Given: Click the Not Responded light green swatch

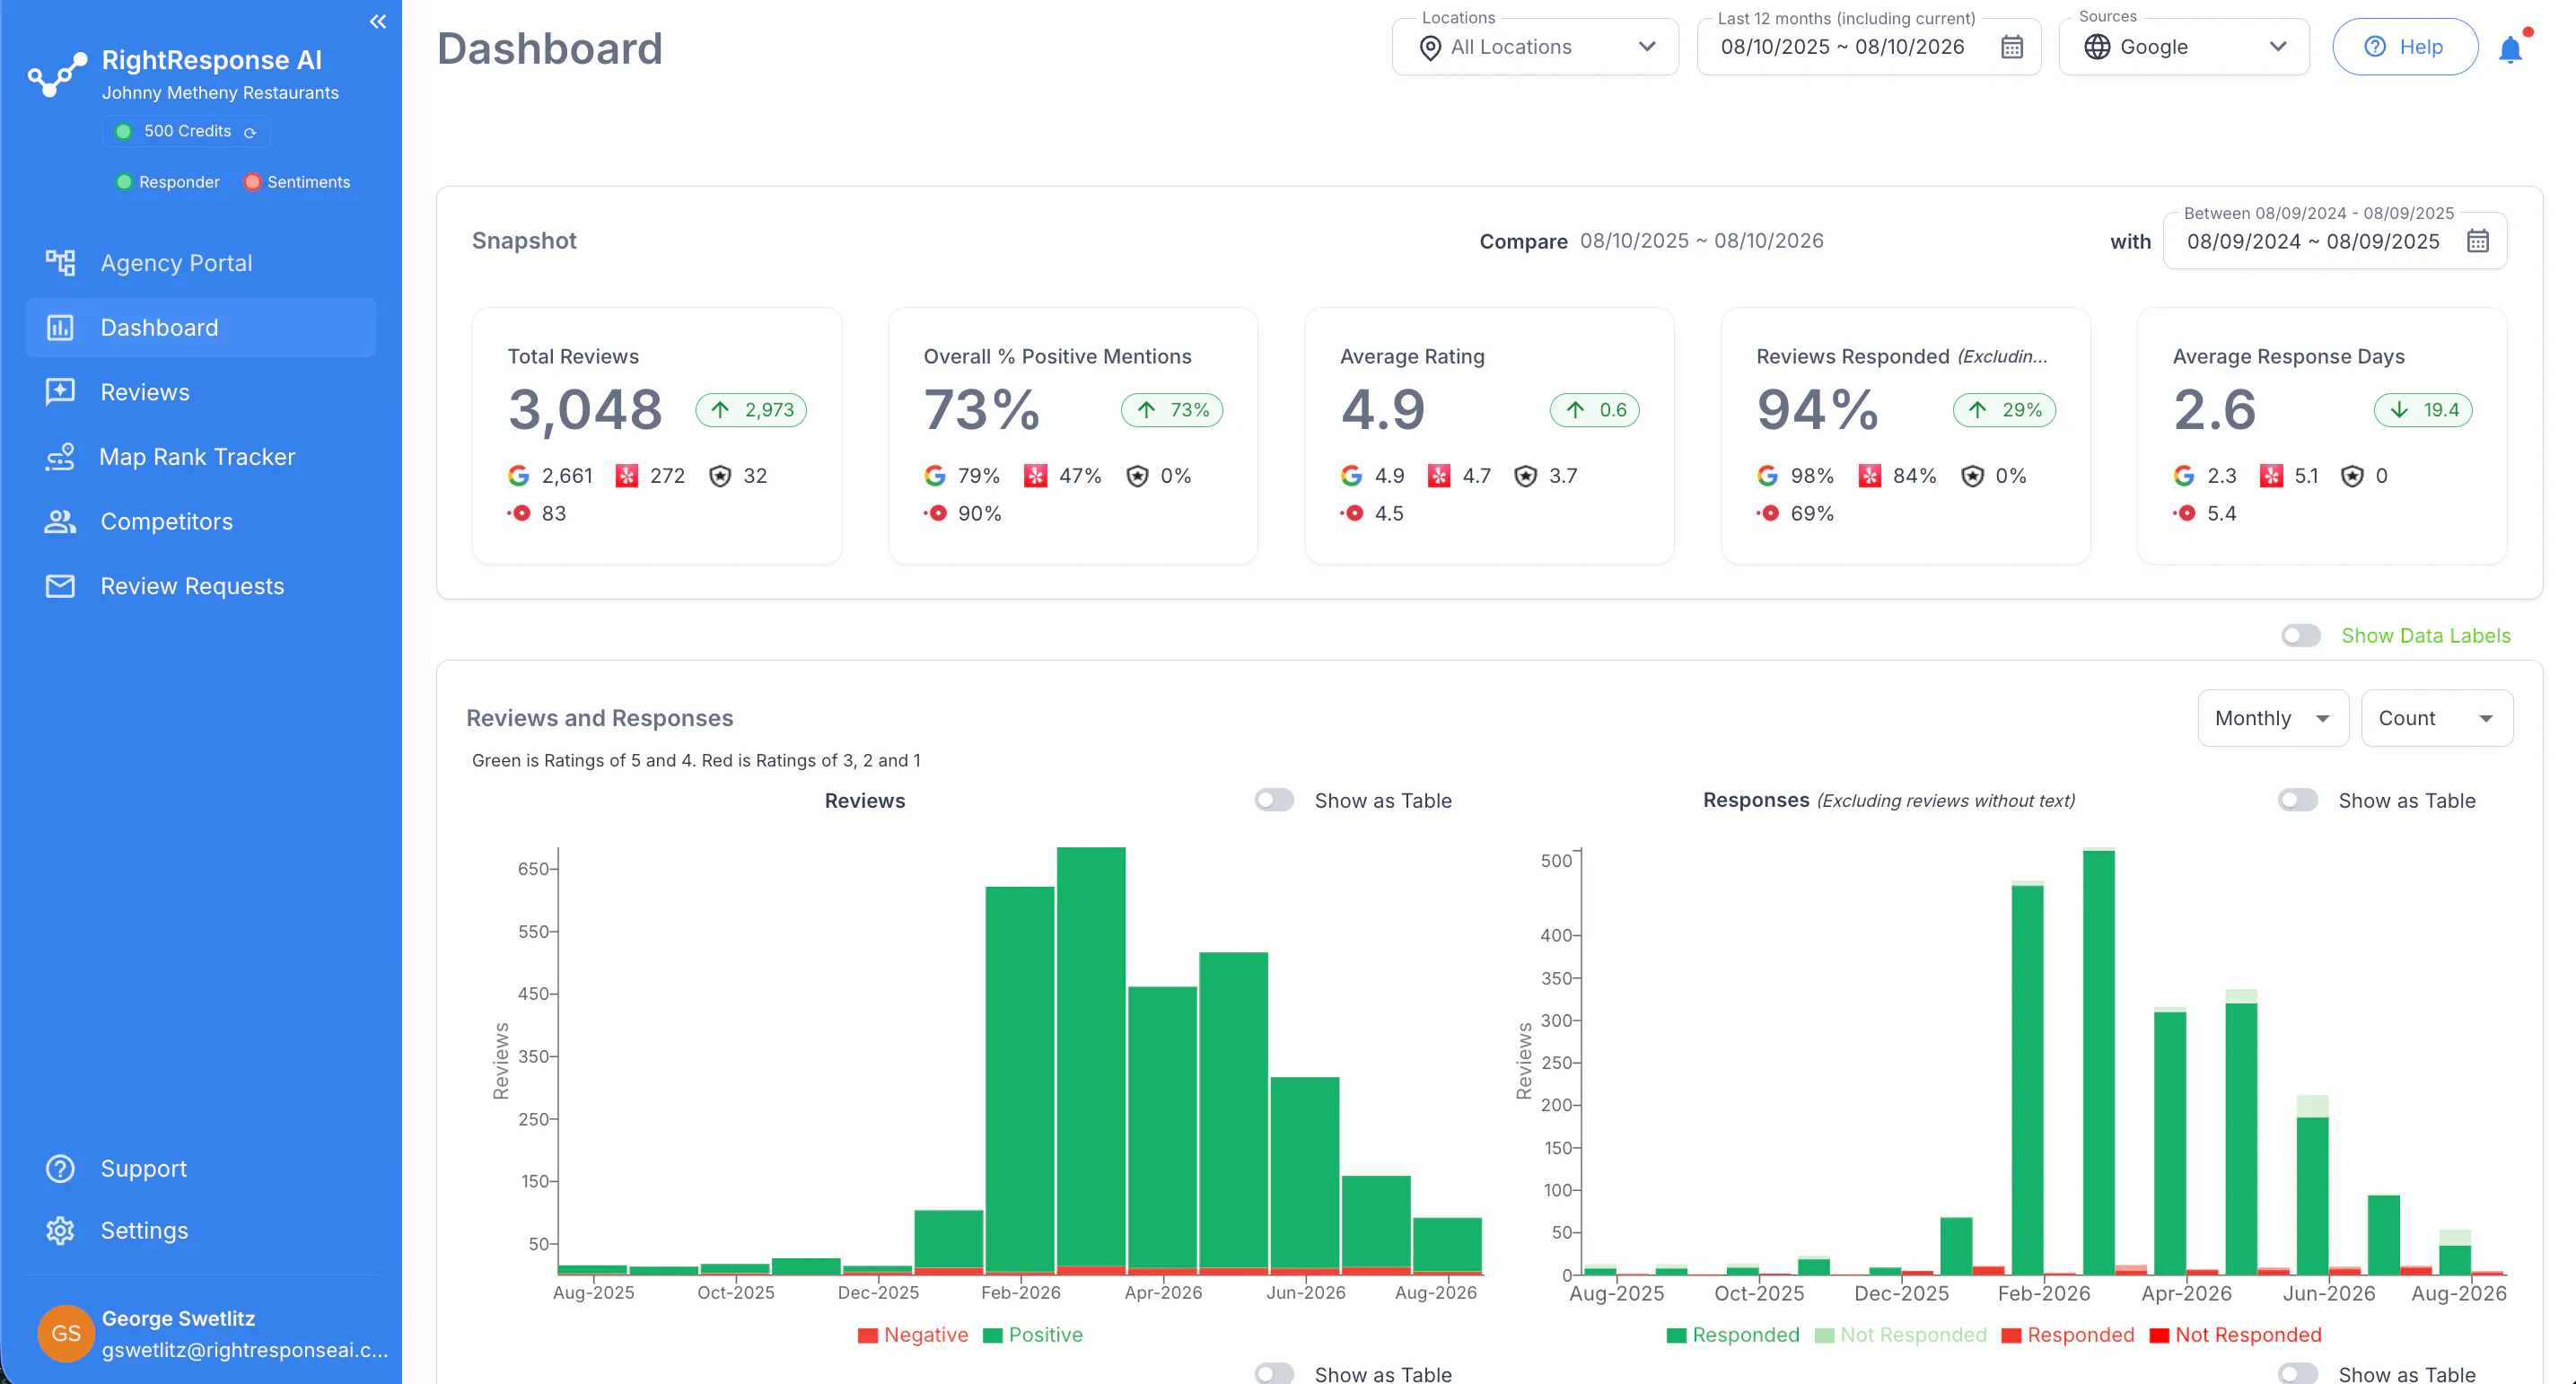Looking at the screenshot, I should (x=1824, y=1335).
